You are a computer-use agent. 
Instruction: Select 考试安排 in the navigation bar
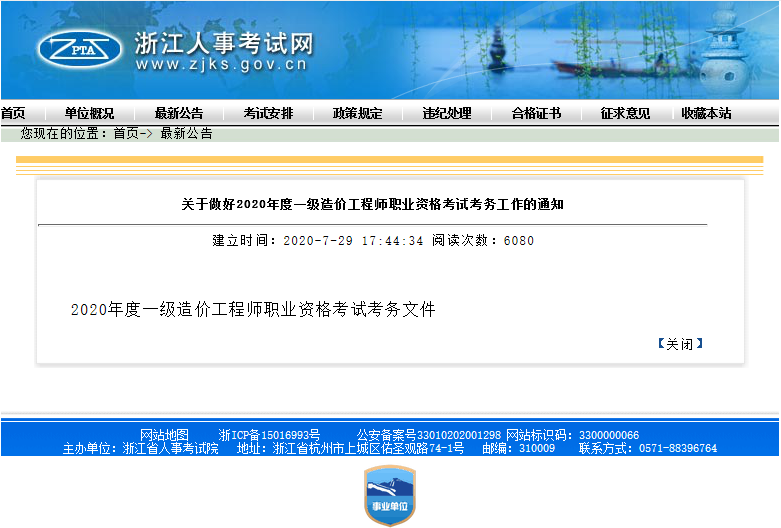(x=268, y=114)
